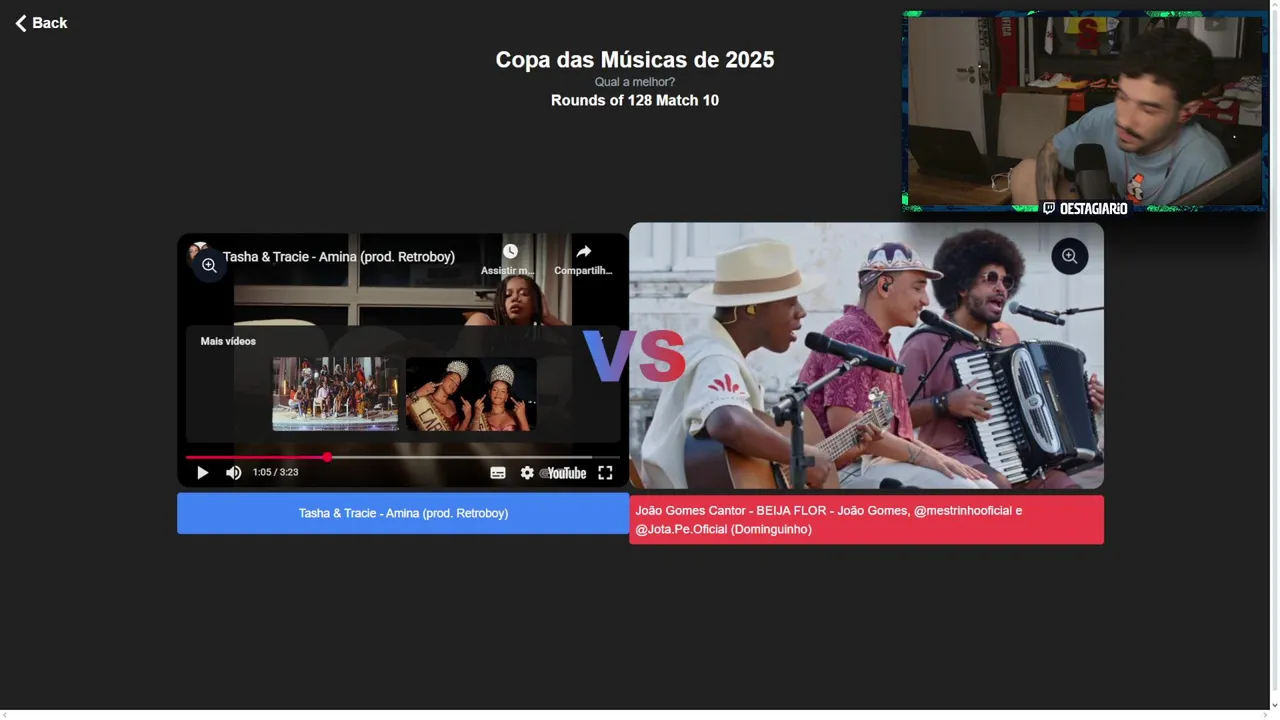Mute the YouTube player volume
Screen dimensions: 1280x720
(233, 473)
